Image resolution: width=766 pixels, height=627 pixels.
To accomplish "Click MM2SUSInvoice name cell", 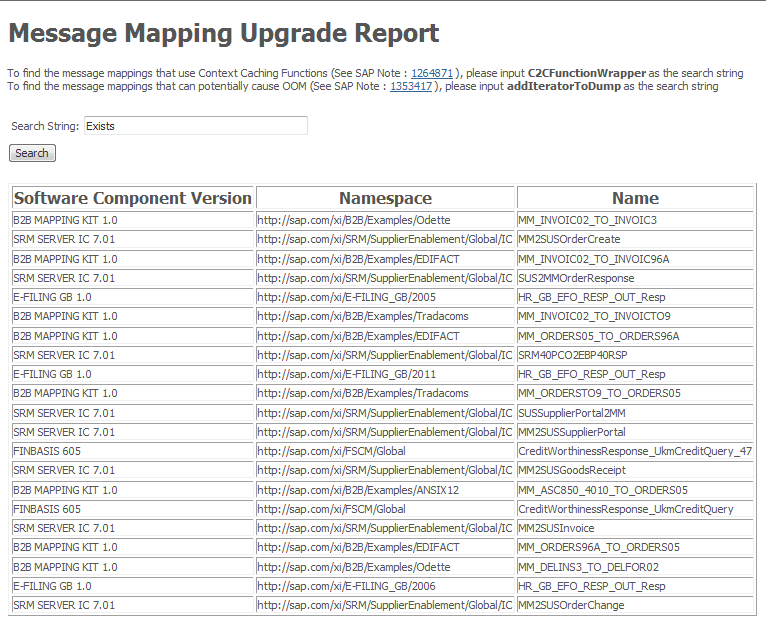I will [x=635, y=528].
